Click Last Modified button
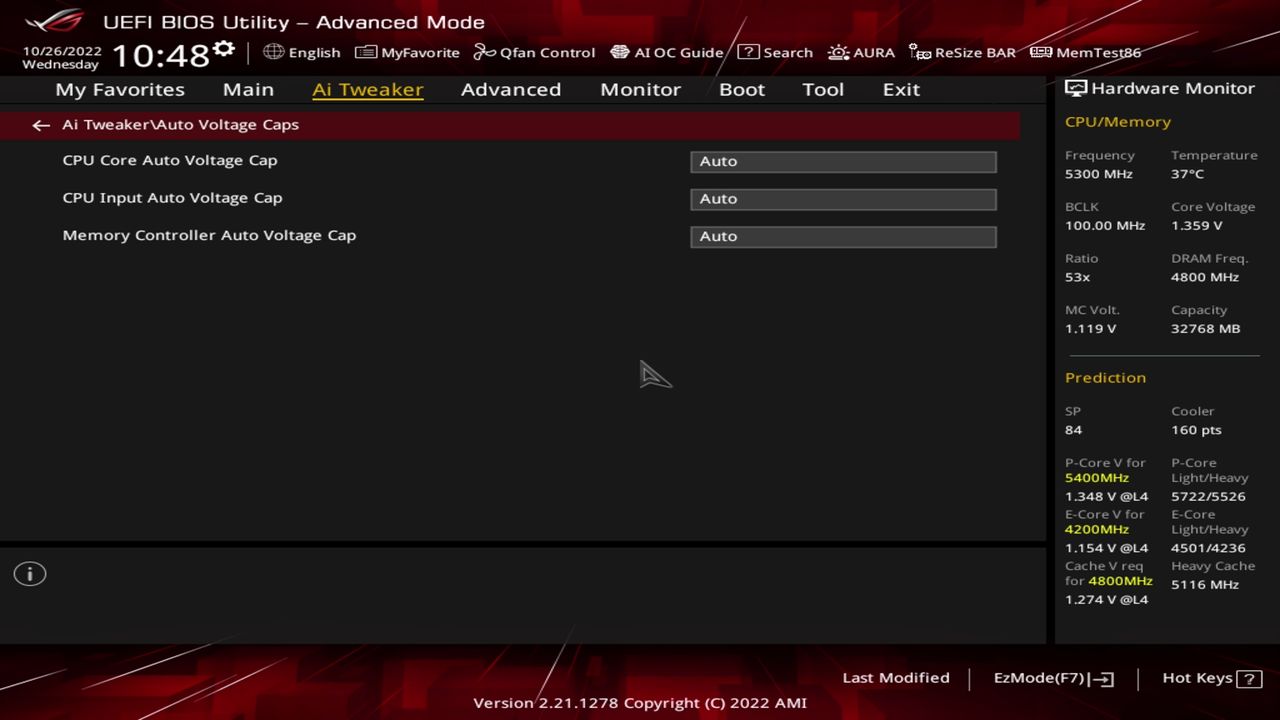Image resolution: width=1280 pixels, height=720 pixels. [x=896, y=678]
